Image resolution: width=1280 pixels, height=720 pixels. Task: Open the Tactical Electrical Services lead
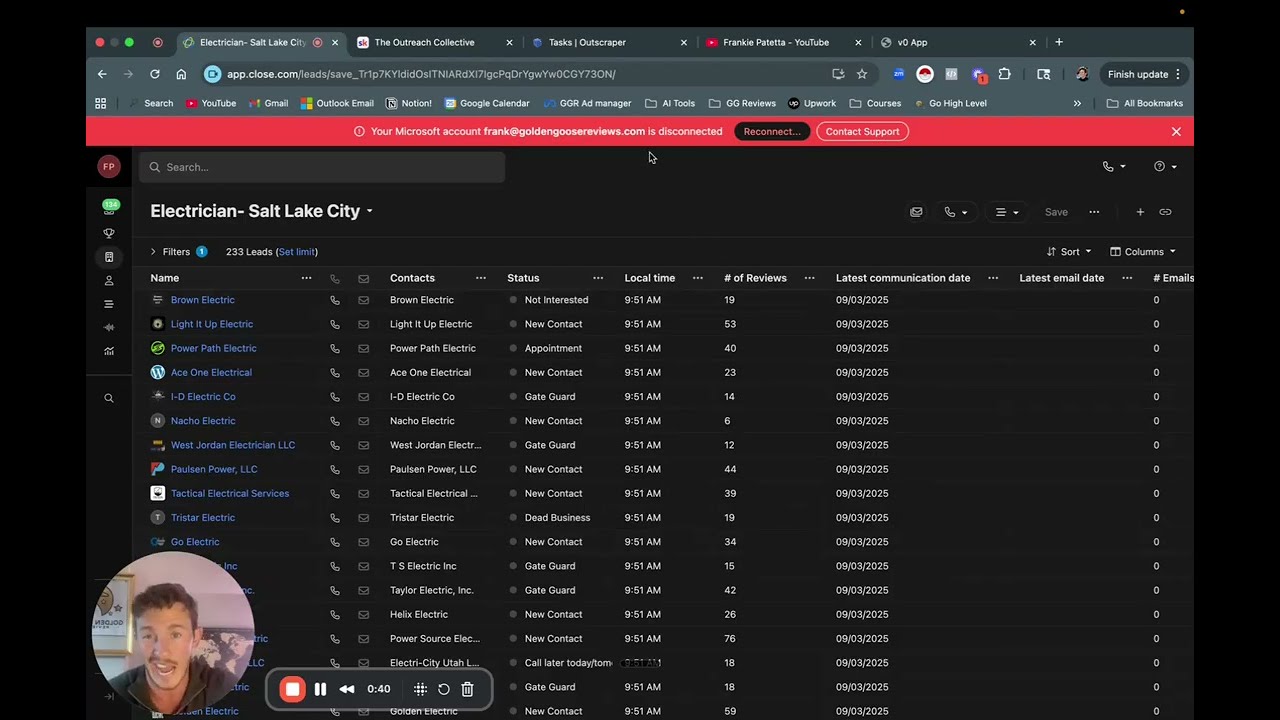click(230, 493)
